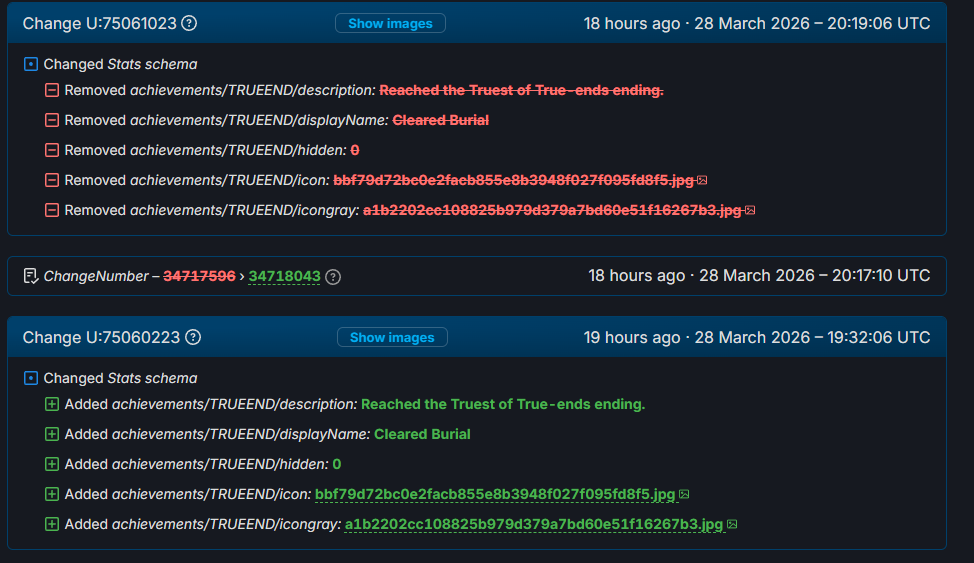
Task: Show images for Change U:75060223
Action: pyautogui.click(x=392, y=337)
